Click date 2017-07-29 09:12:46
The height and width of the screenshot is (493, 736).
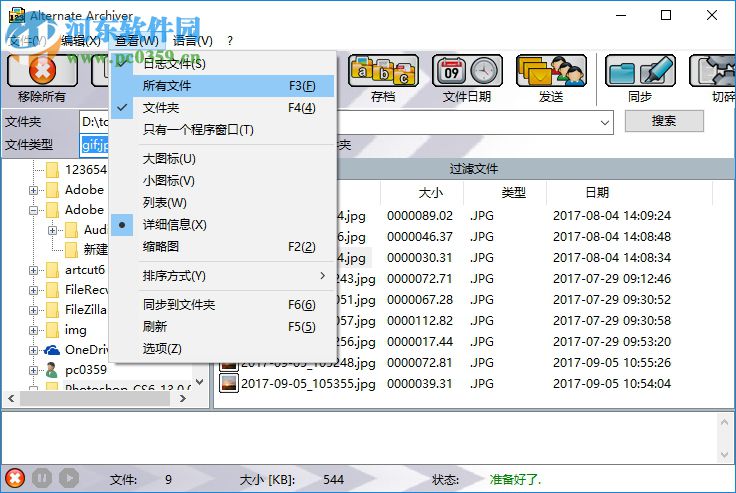[x=612, y=279]
